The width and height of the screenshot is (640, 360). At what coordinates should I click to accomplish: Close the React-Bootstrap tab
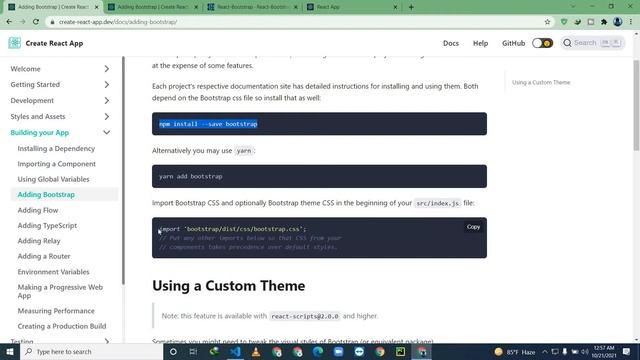coord(296,7)
